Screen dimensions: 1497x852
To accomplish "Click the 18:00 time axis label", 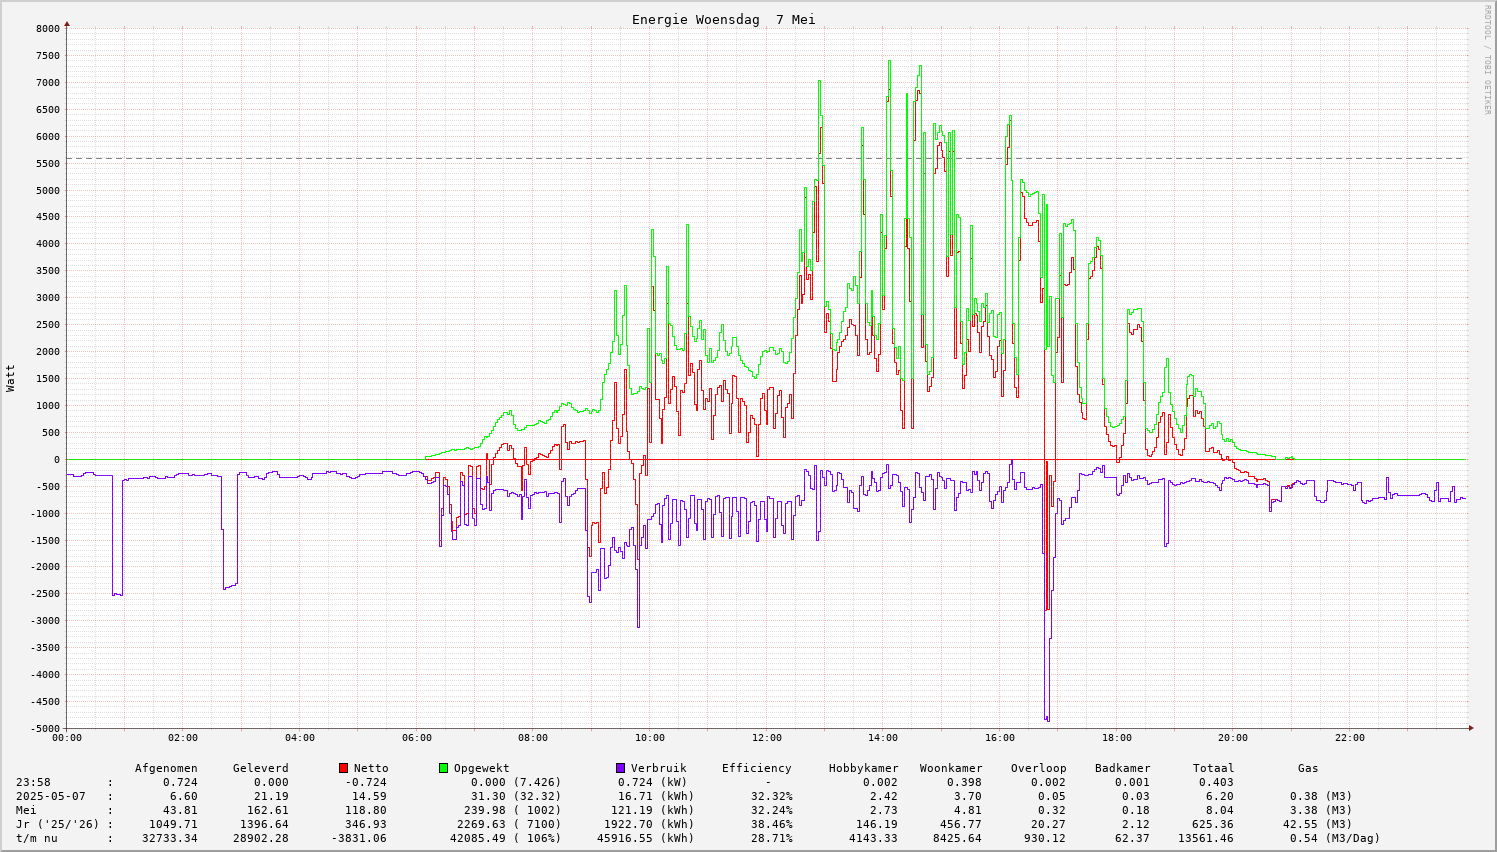I will tap(1116, 738).
